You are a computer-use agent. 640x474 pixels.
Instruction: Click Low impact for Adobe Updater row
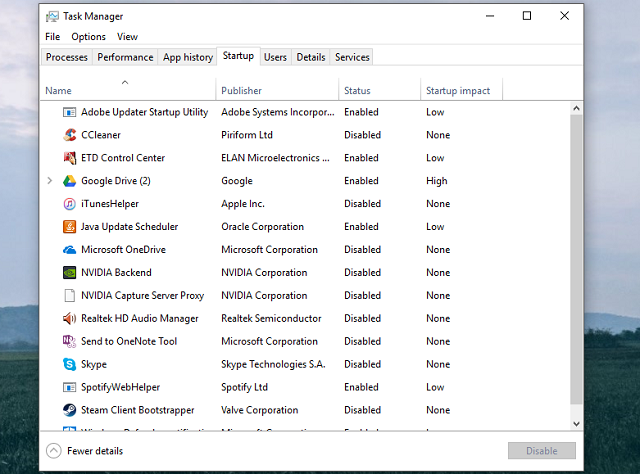(x=435, y=112)
